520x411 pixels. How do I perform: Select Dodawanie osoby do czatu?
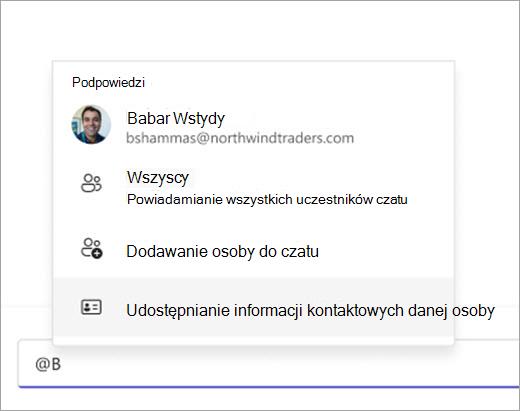[x=253, y=251]
